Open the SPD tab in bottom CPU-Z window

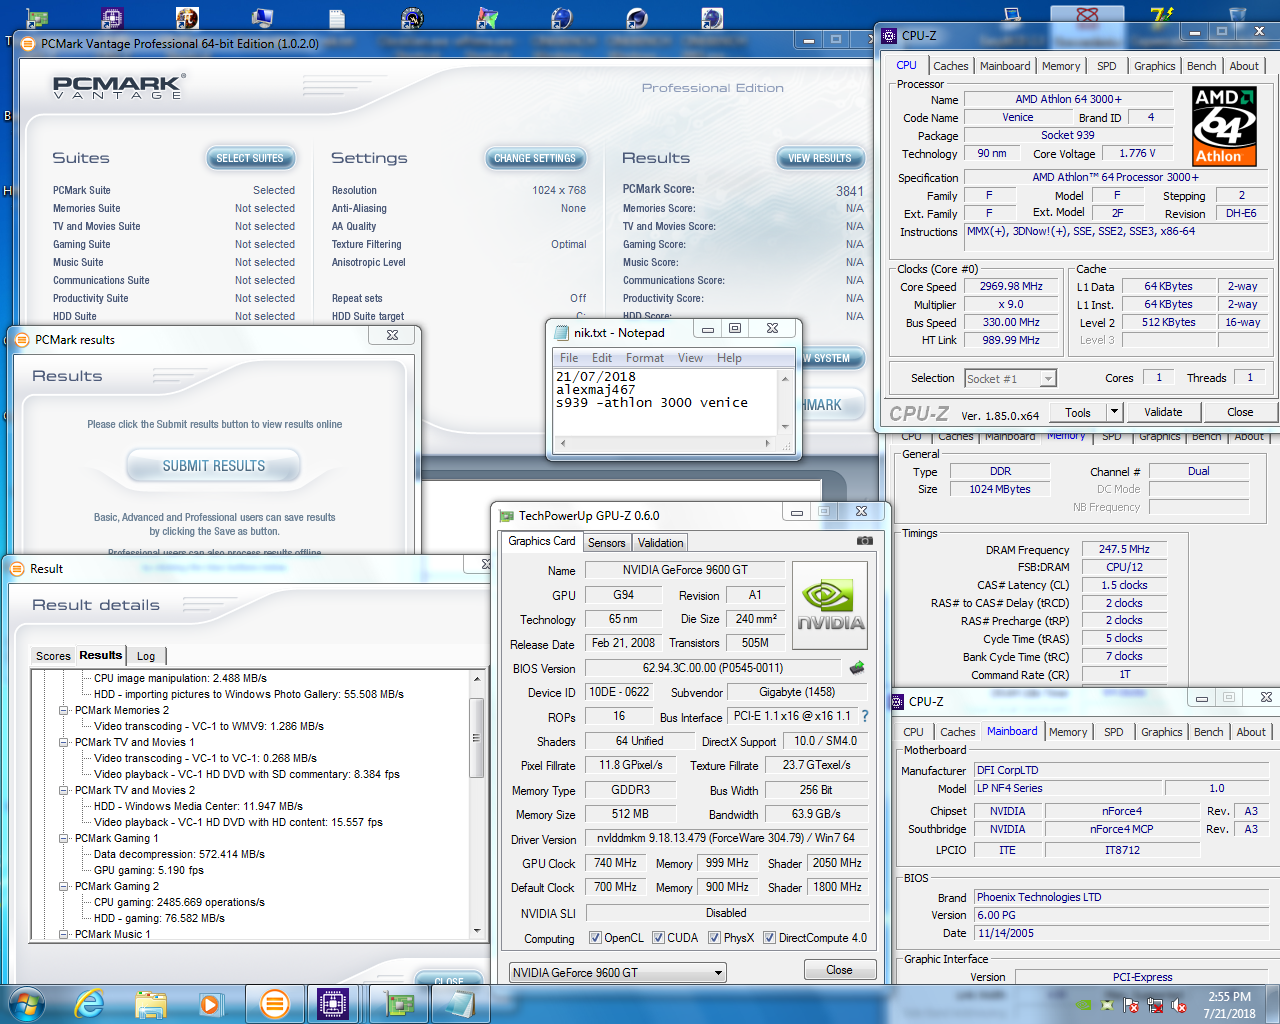(1114, 732)
